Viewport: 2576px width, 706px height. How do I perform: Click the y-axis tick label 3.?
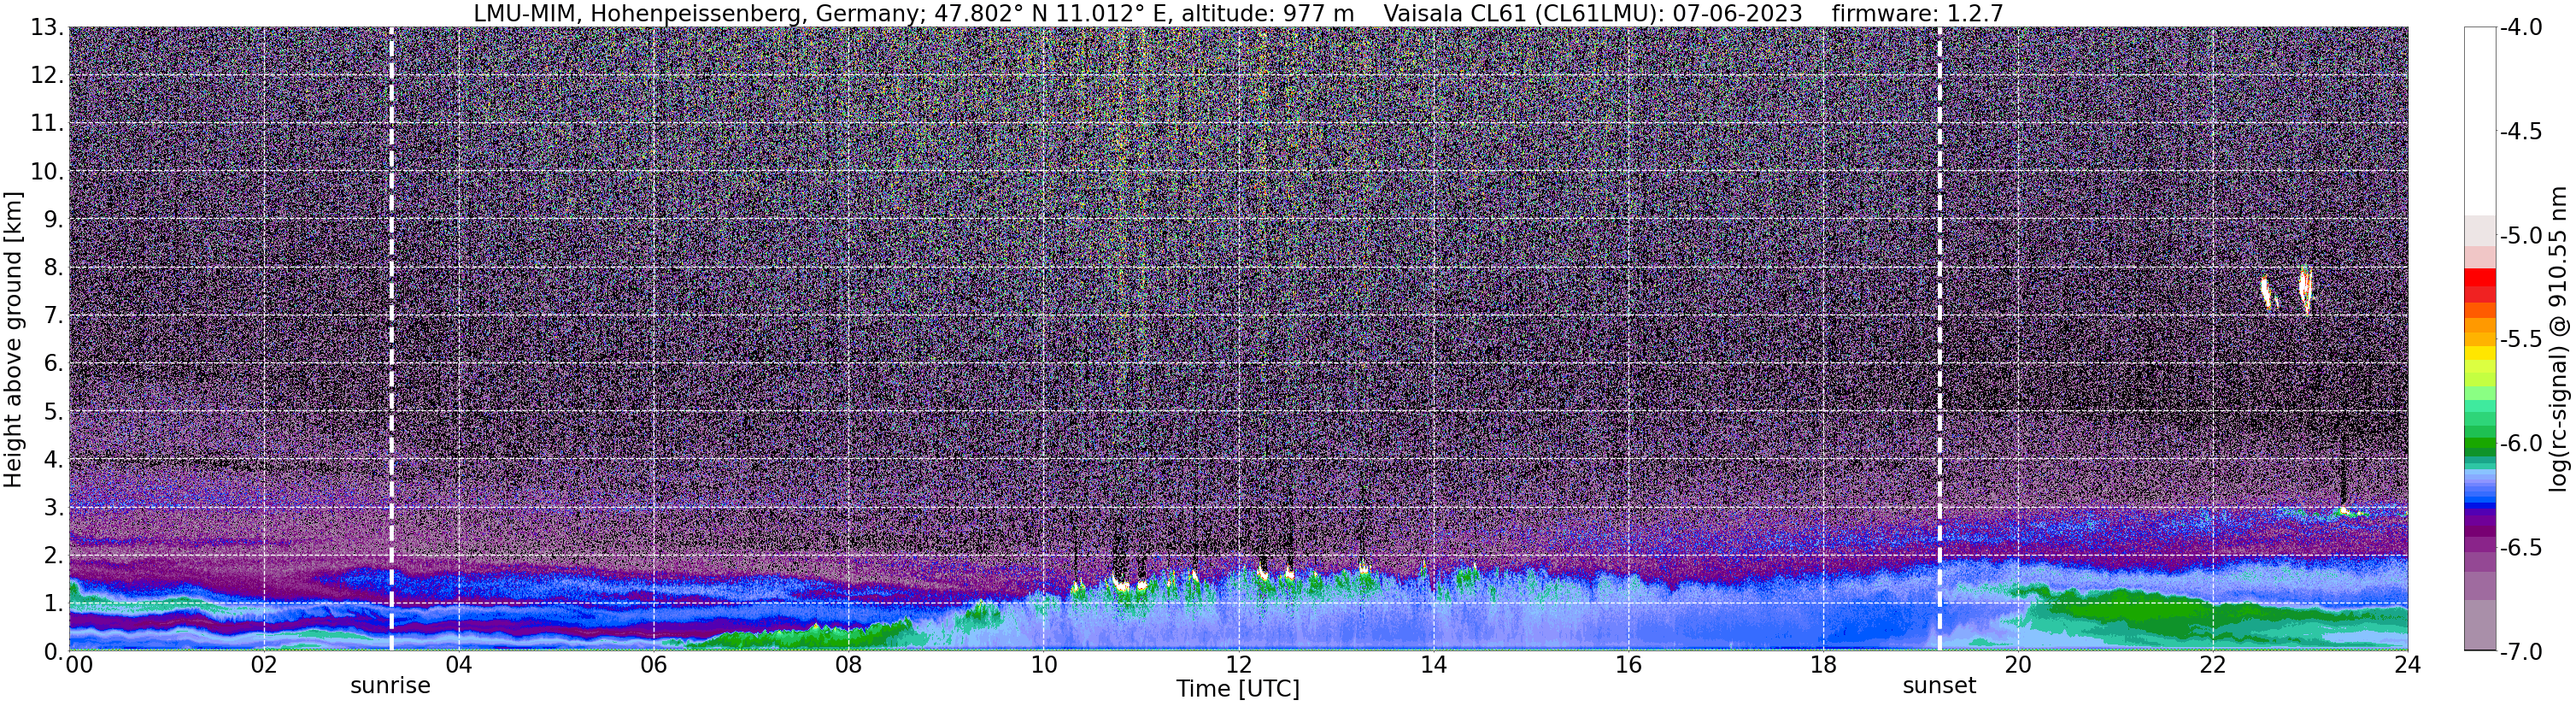(x=53, y=508)
